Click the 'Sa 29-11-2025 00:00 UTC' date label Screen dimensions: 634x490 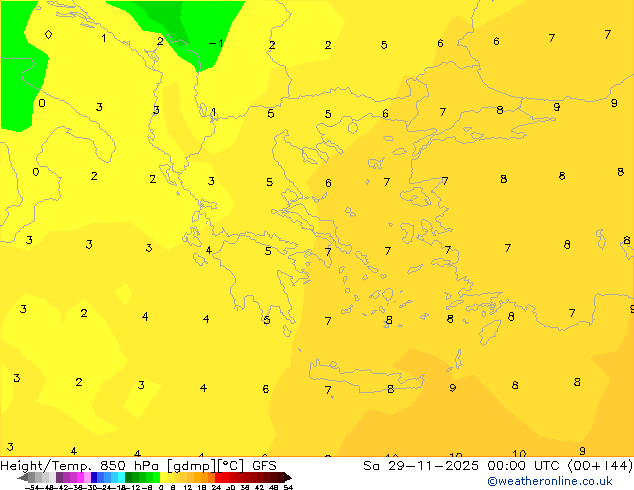463,466
